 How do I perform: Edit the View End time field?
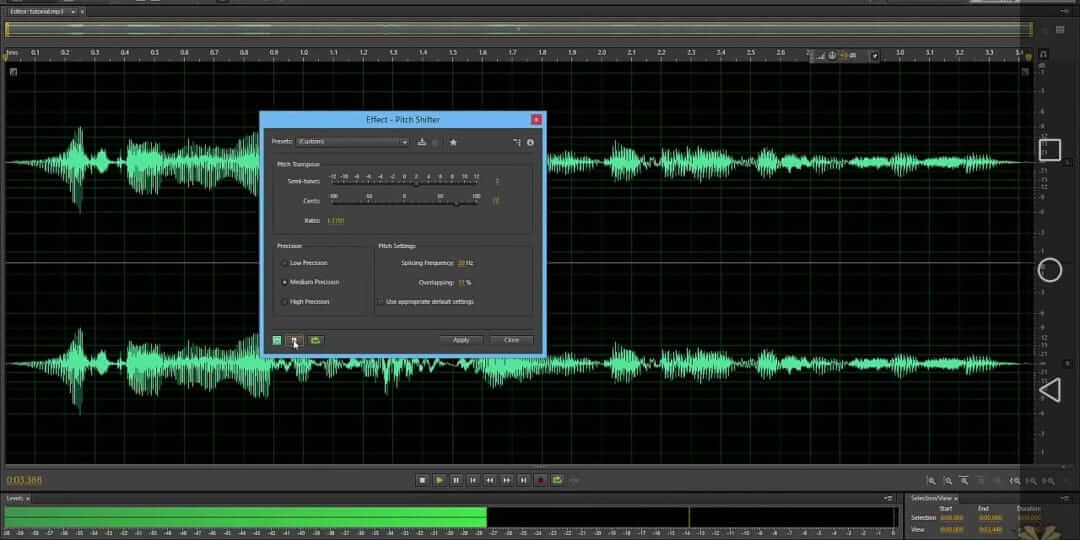[x=990, y=530]
